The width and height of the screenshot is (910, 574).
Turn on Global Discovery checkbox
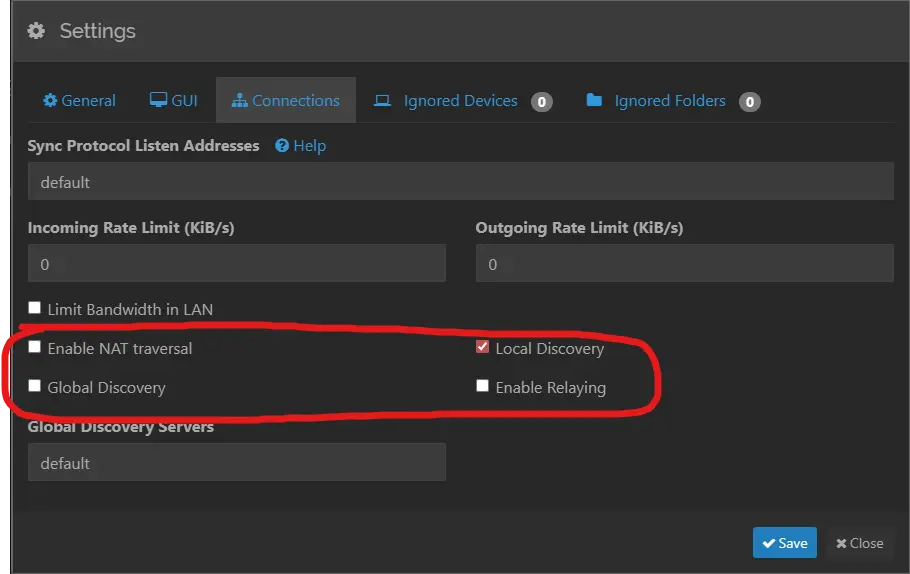point(35,386)
